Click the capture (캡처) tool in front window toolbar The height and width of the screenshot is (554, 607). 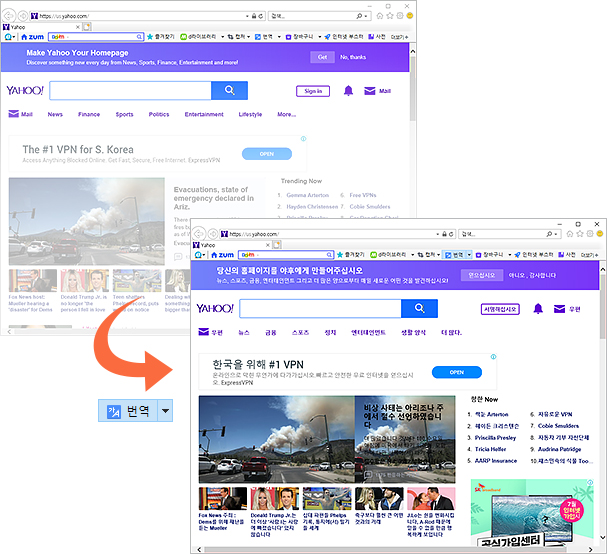click(x=427, y=255)
